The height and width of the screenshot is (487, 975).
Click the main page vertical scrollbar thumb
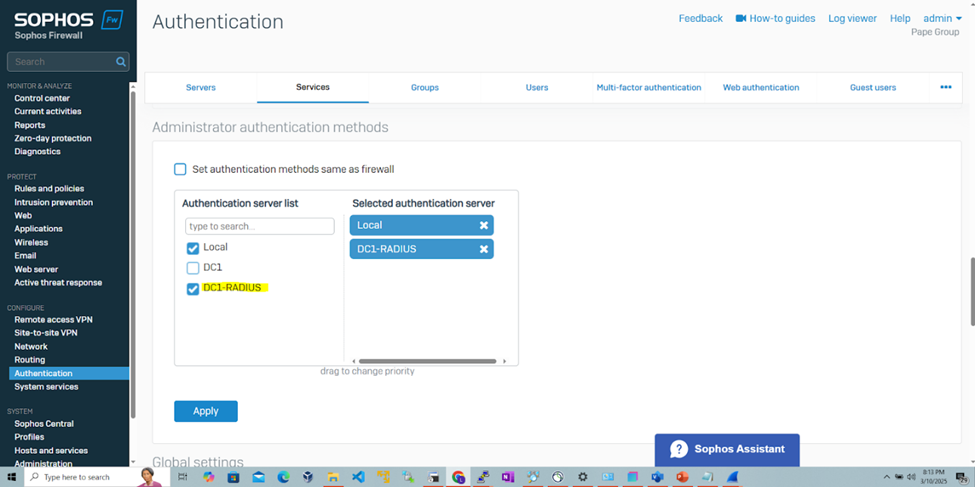[x=973, y=291]
